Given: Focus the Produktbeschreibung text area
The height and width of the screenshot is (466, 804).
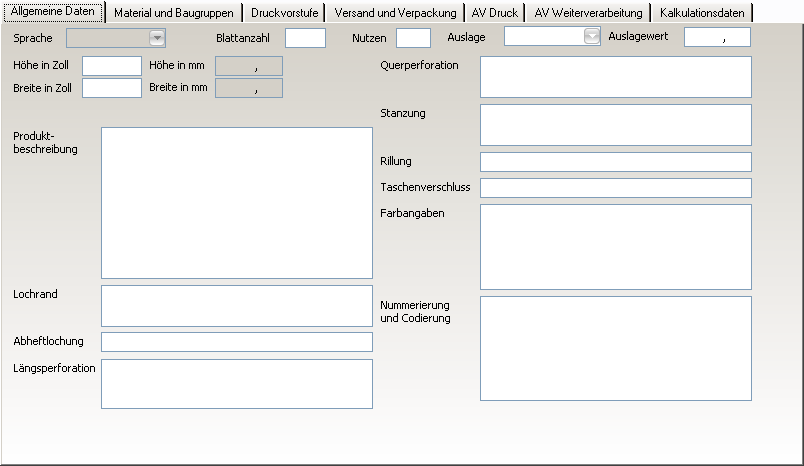Looking at the screenshot, I should click(236, 202).
